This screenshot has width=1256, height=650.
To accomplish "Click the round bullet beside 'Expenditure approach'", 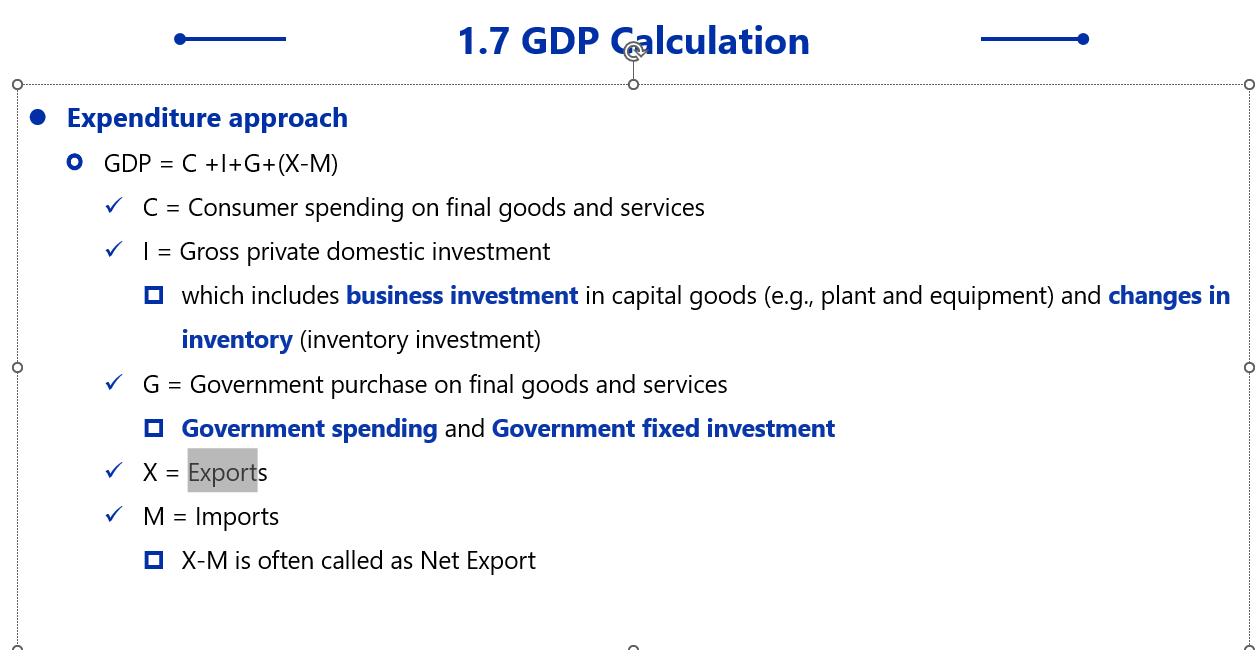I will click(38, 118).
